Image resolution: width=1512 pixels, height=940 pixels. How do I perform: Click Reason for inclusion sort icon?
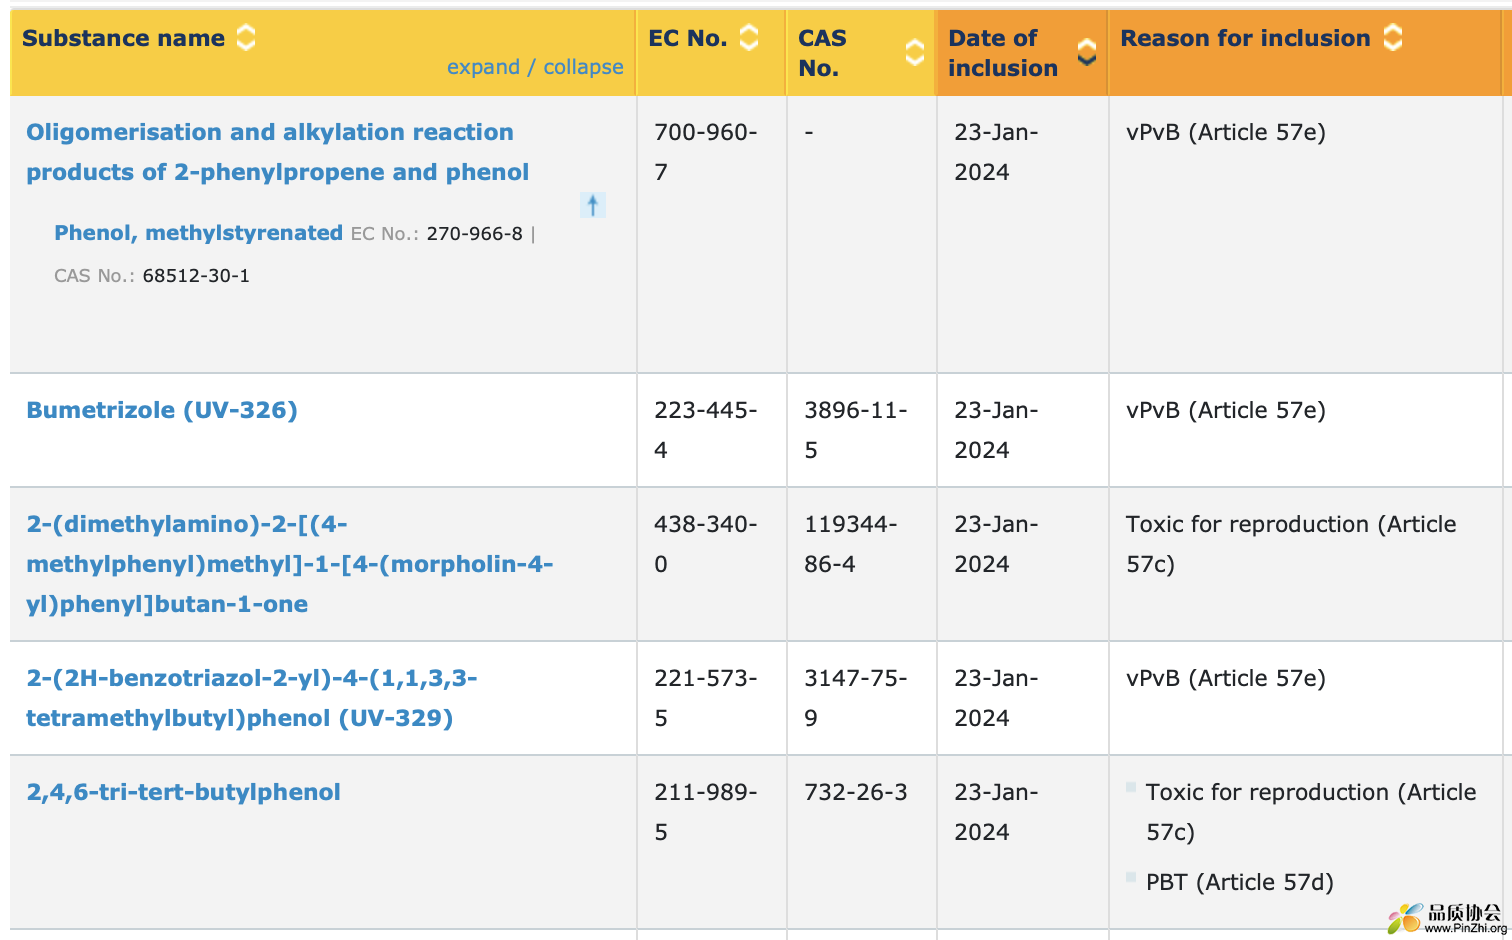coord(1393,38)
